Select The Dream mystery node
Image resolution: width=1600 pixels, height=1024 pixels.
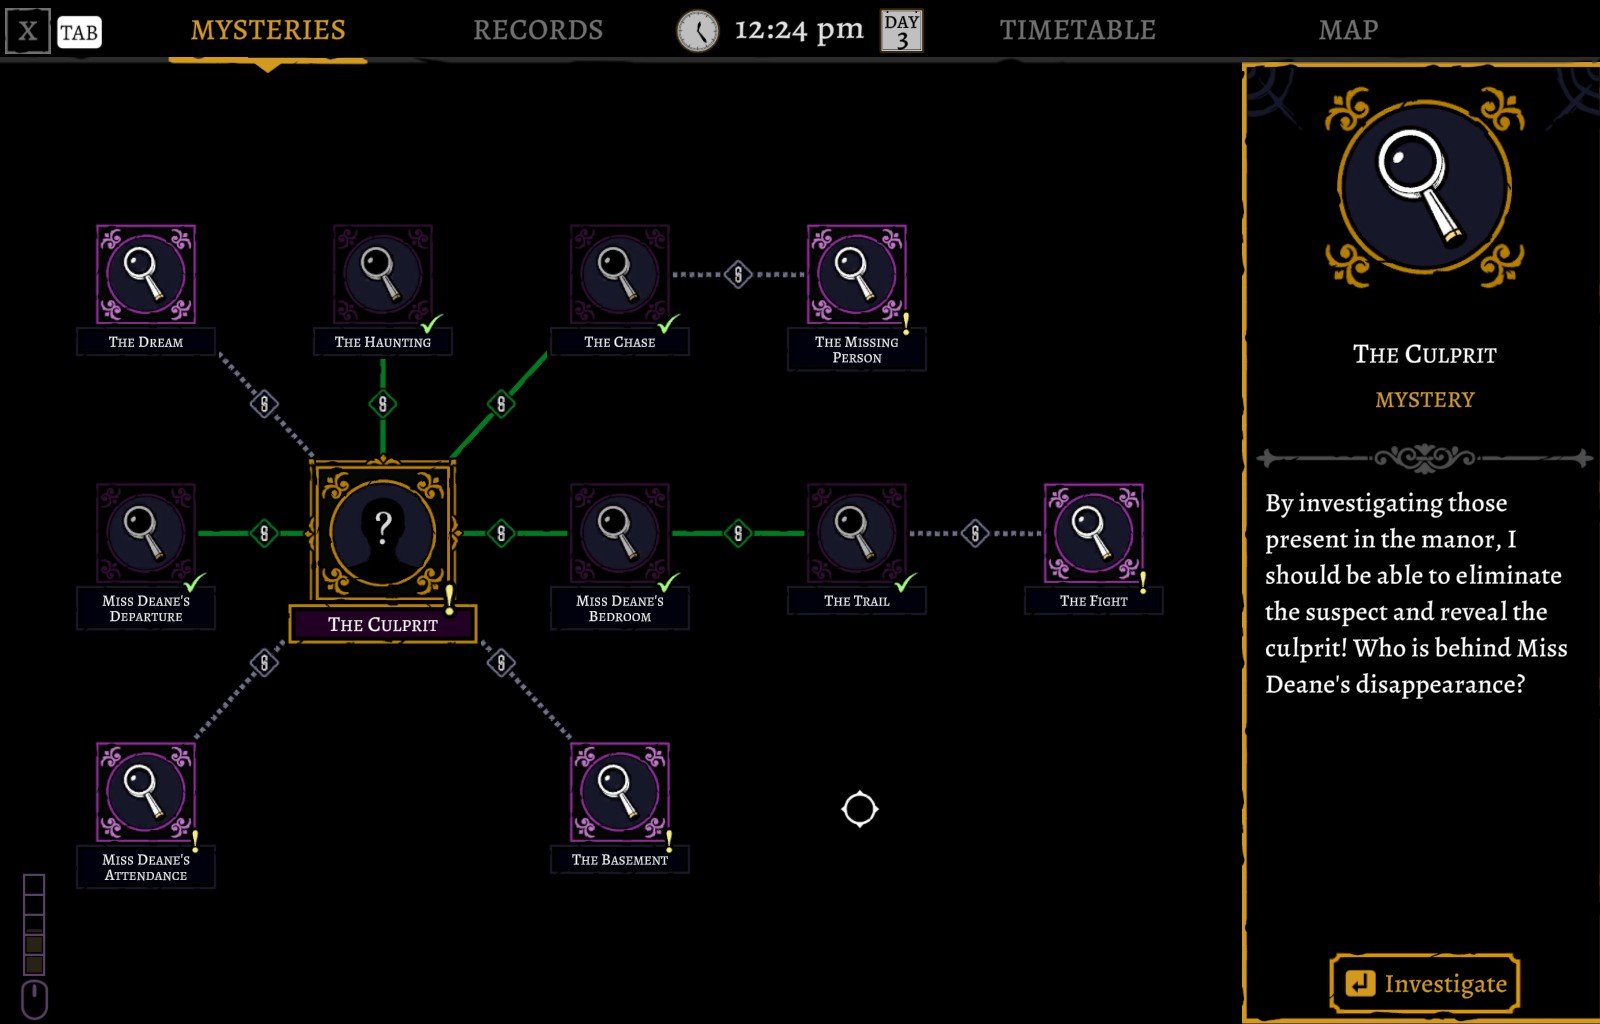(x=146, y=274)
